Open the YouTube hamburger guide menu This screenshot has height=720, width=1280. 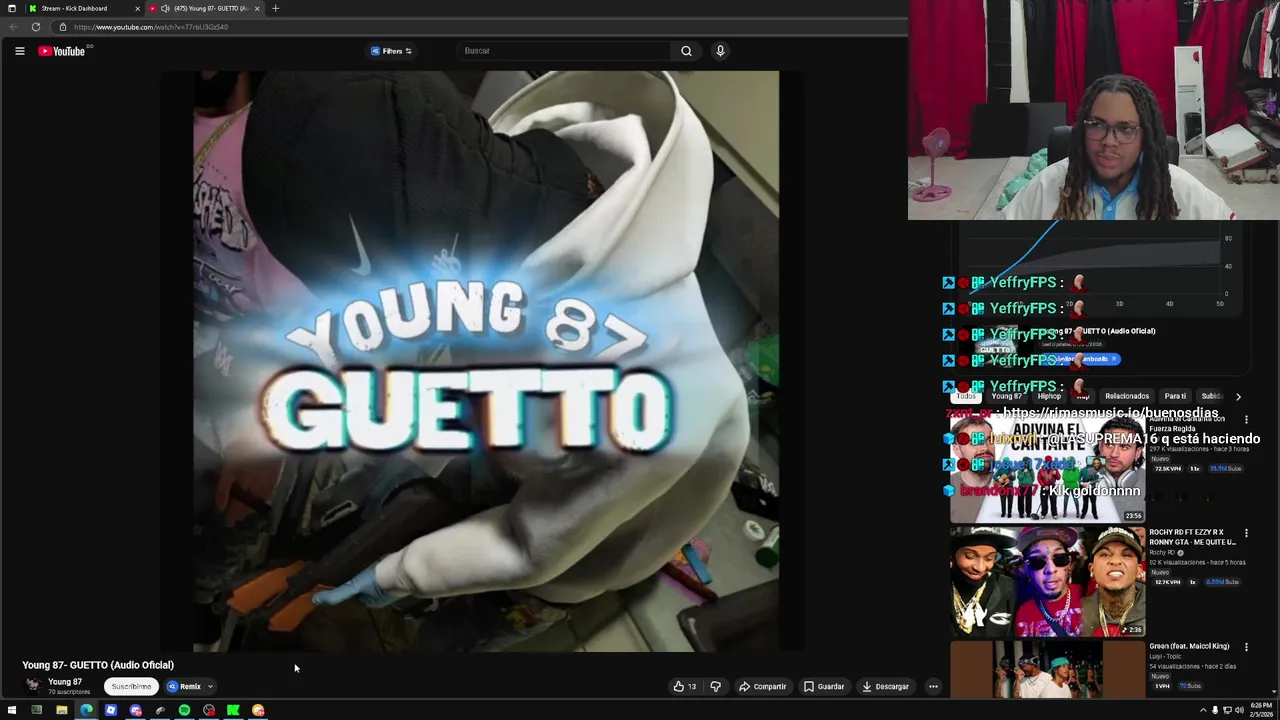pos(19,51)
